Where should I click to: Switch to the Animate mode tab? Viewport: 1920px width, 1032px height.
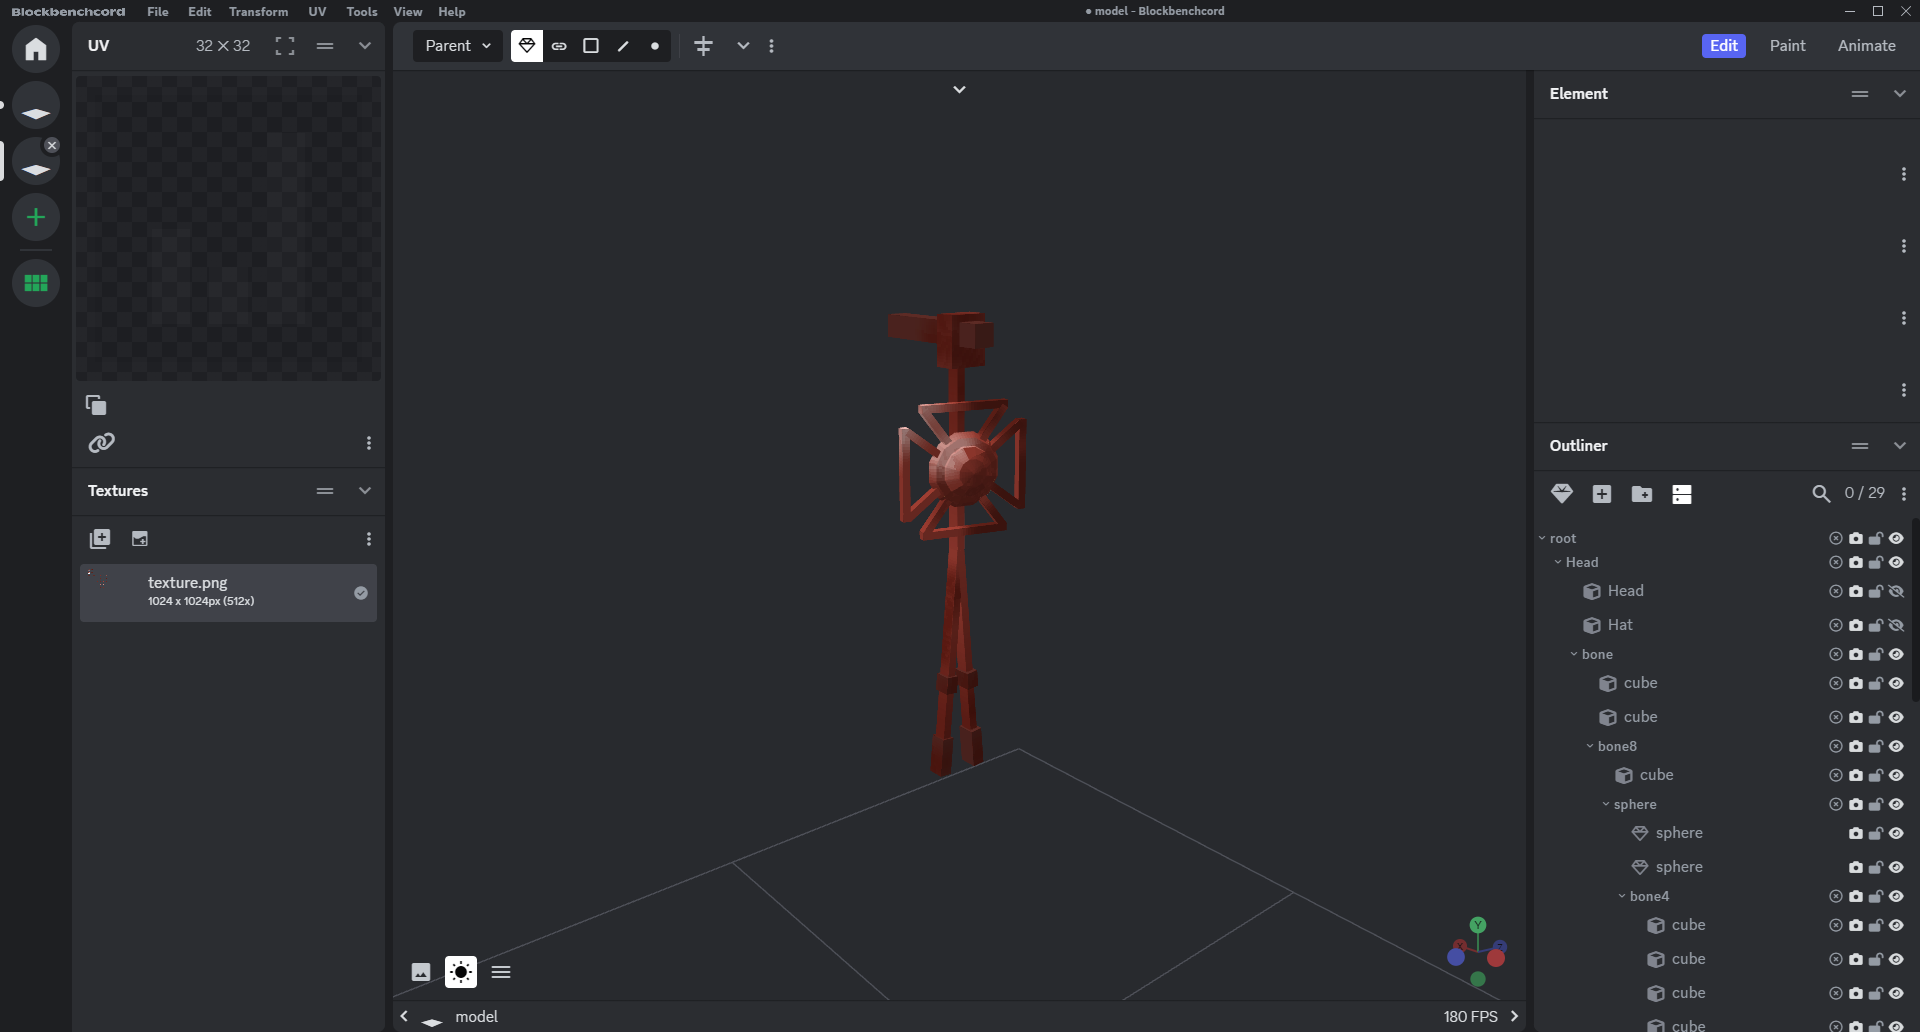pyautogui.click(x=1866, y=46)
